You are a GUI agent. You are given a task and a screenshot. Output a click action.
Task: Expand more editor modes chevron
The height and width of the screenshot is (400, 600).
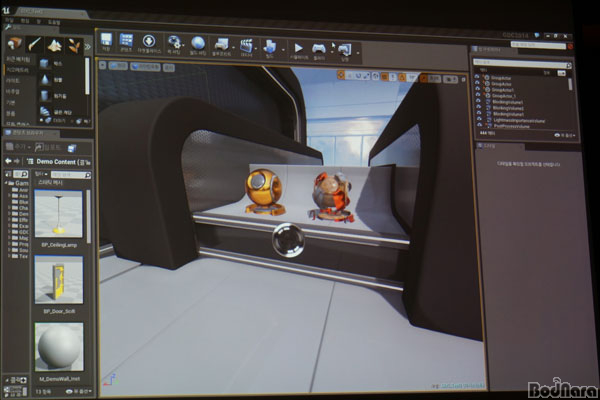(88, 47)
